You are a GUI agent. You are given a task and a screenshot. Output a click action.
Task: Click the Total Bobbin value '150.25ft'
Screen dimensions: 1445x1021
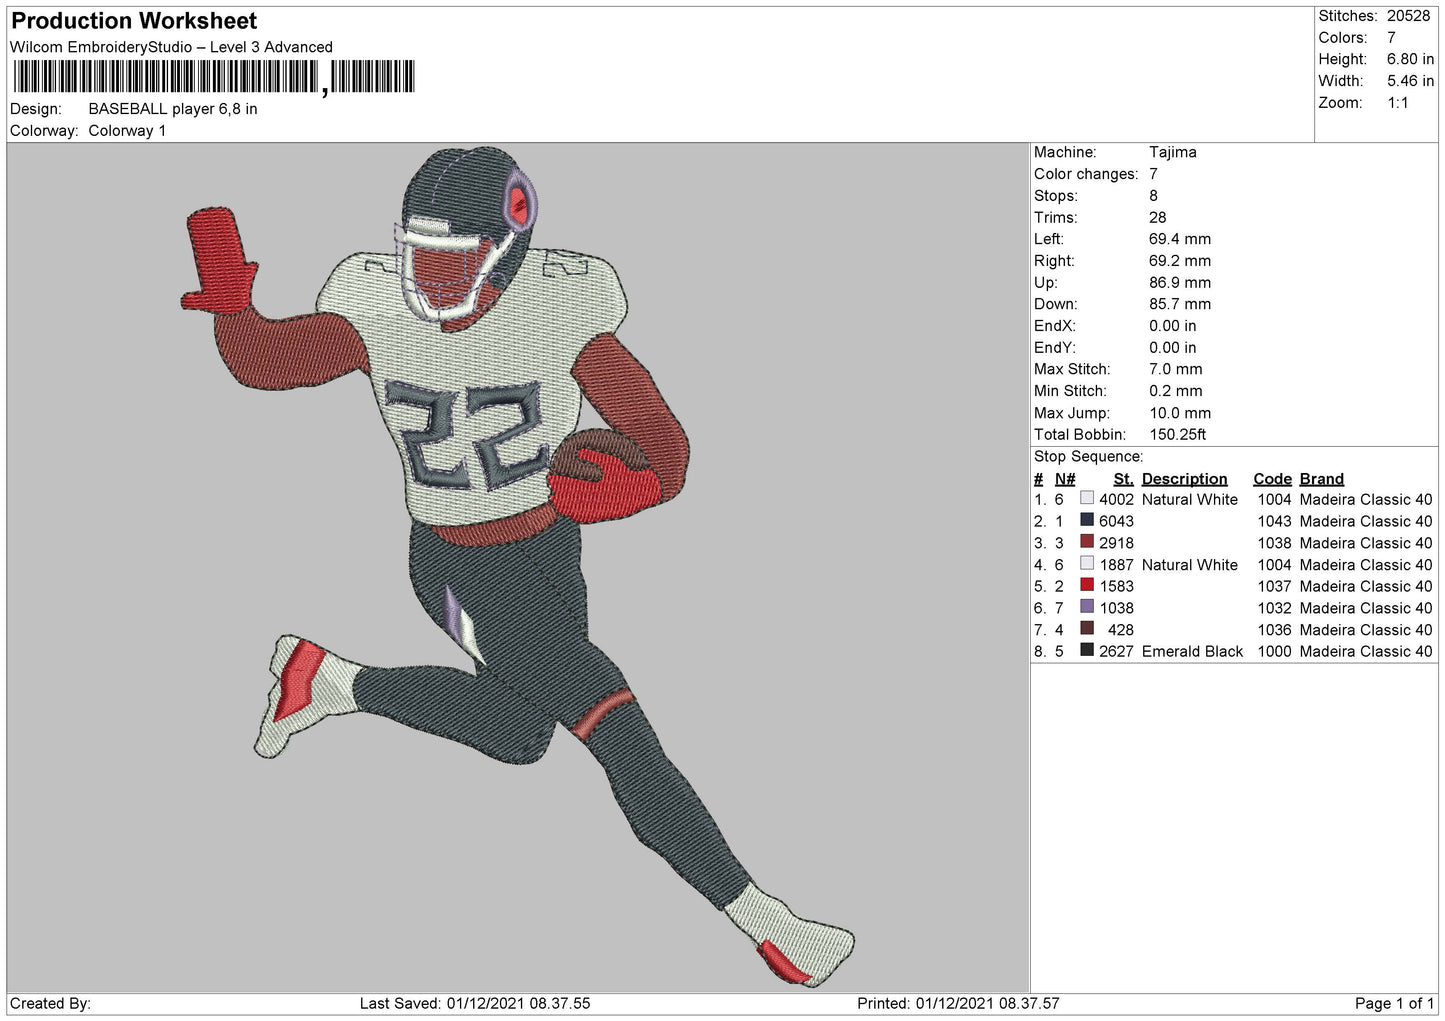click(x=1178, y=435)
